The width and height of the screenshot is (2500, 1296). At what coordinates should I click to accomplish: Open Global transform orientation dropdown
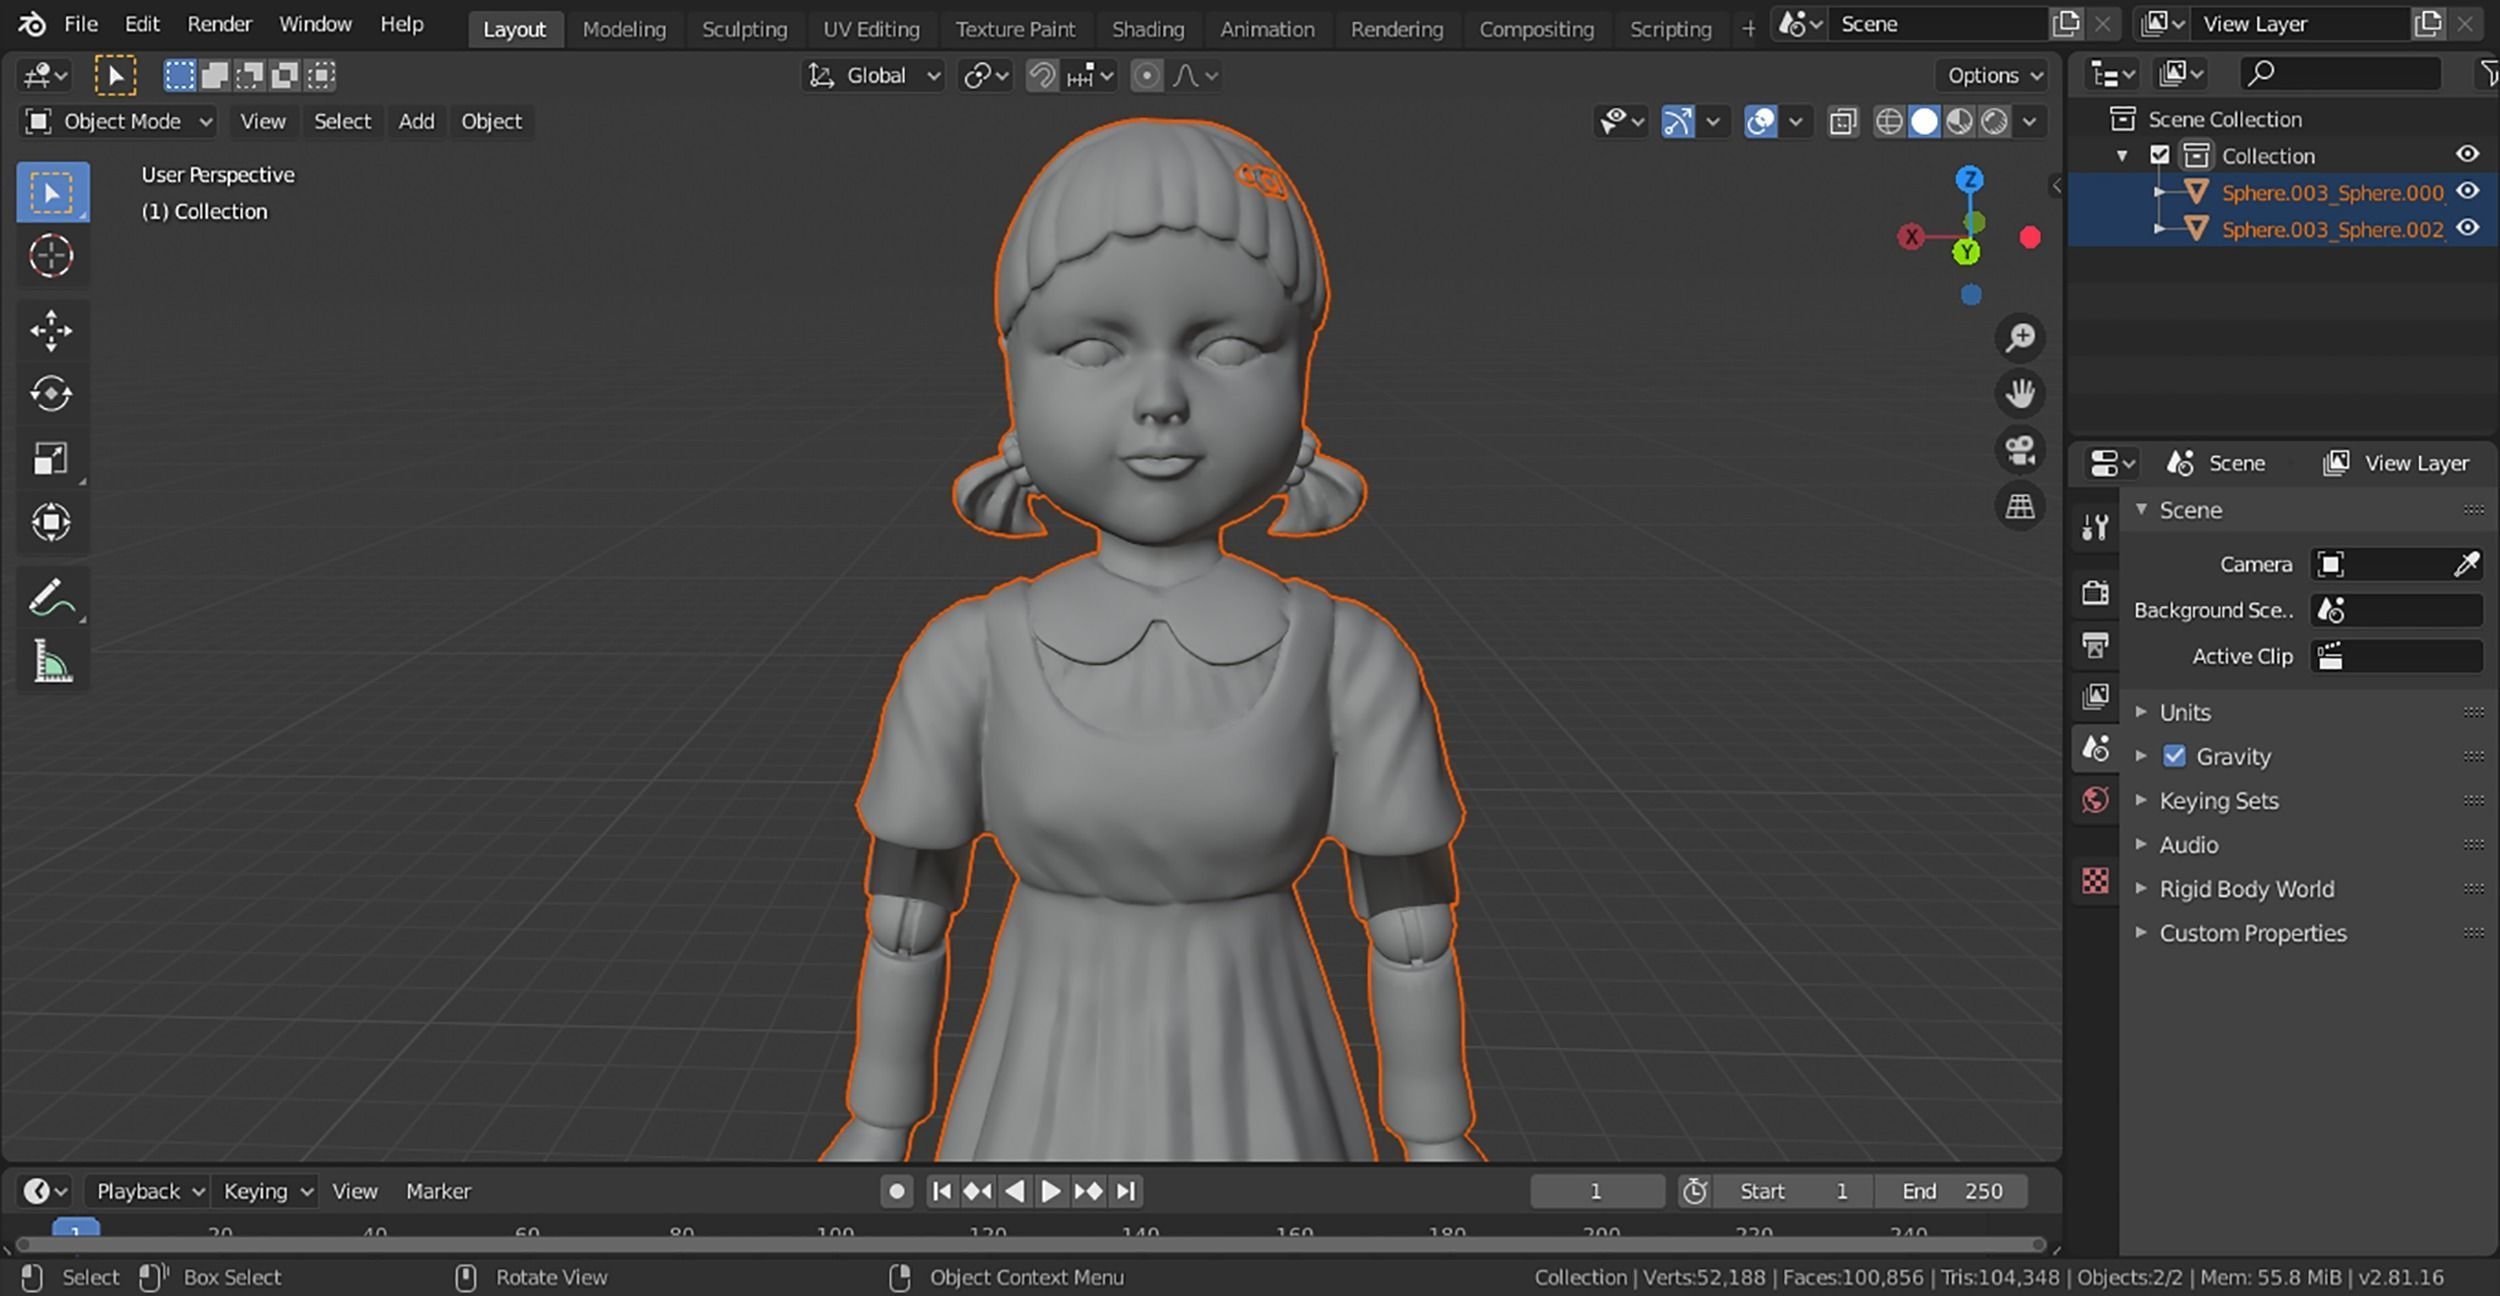click(x=875, y=76)
